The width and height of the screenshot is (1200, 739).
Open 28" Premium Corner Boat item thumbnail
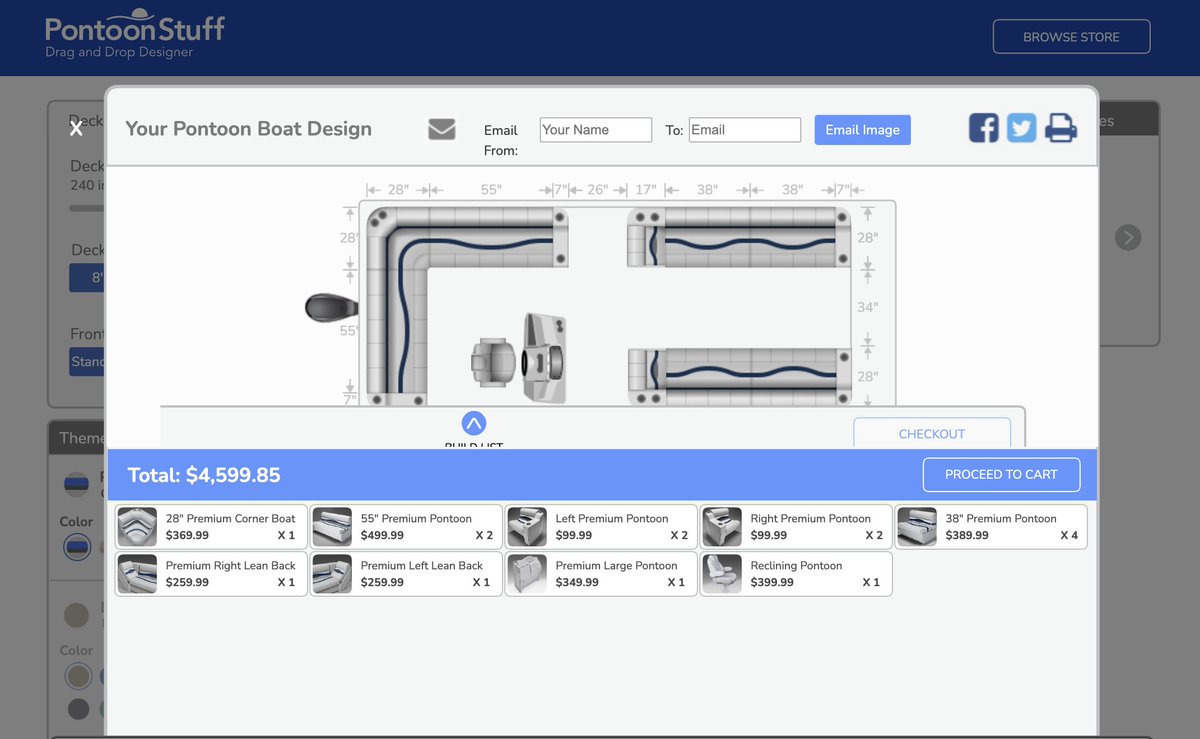click(137, 527)
